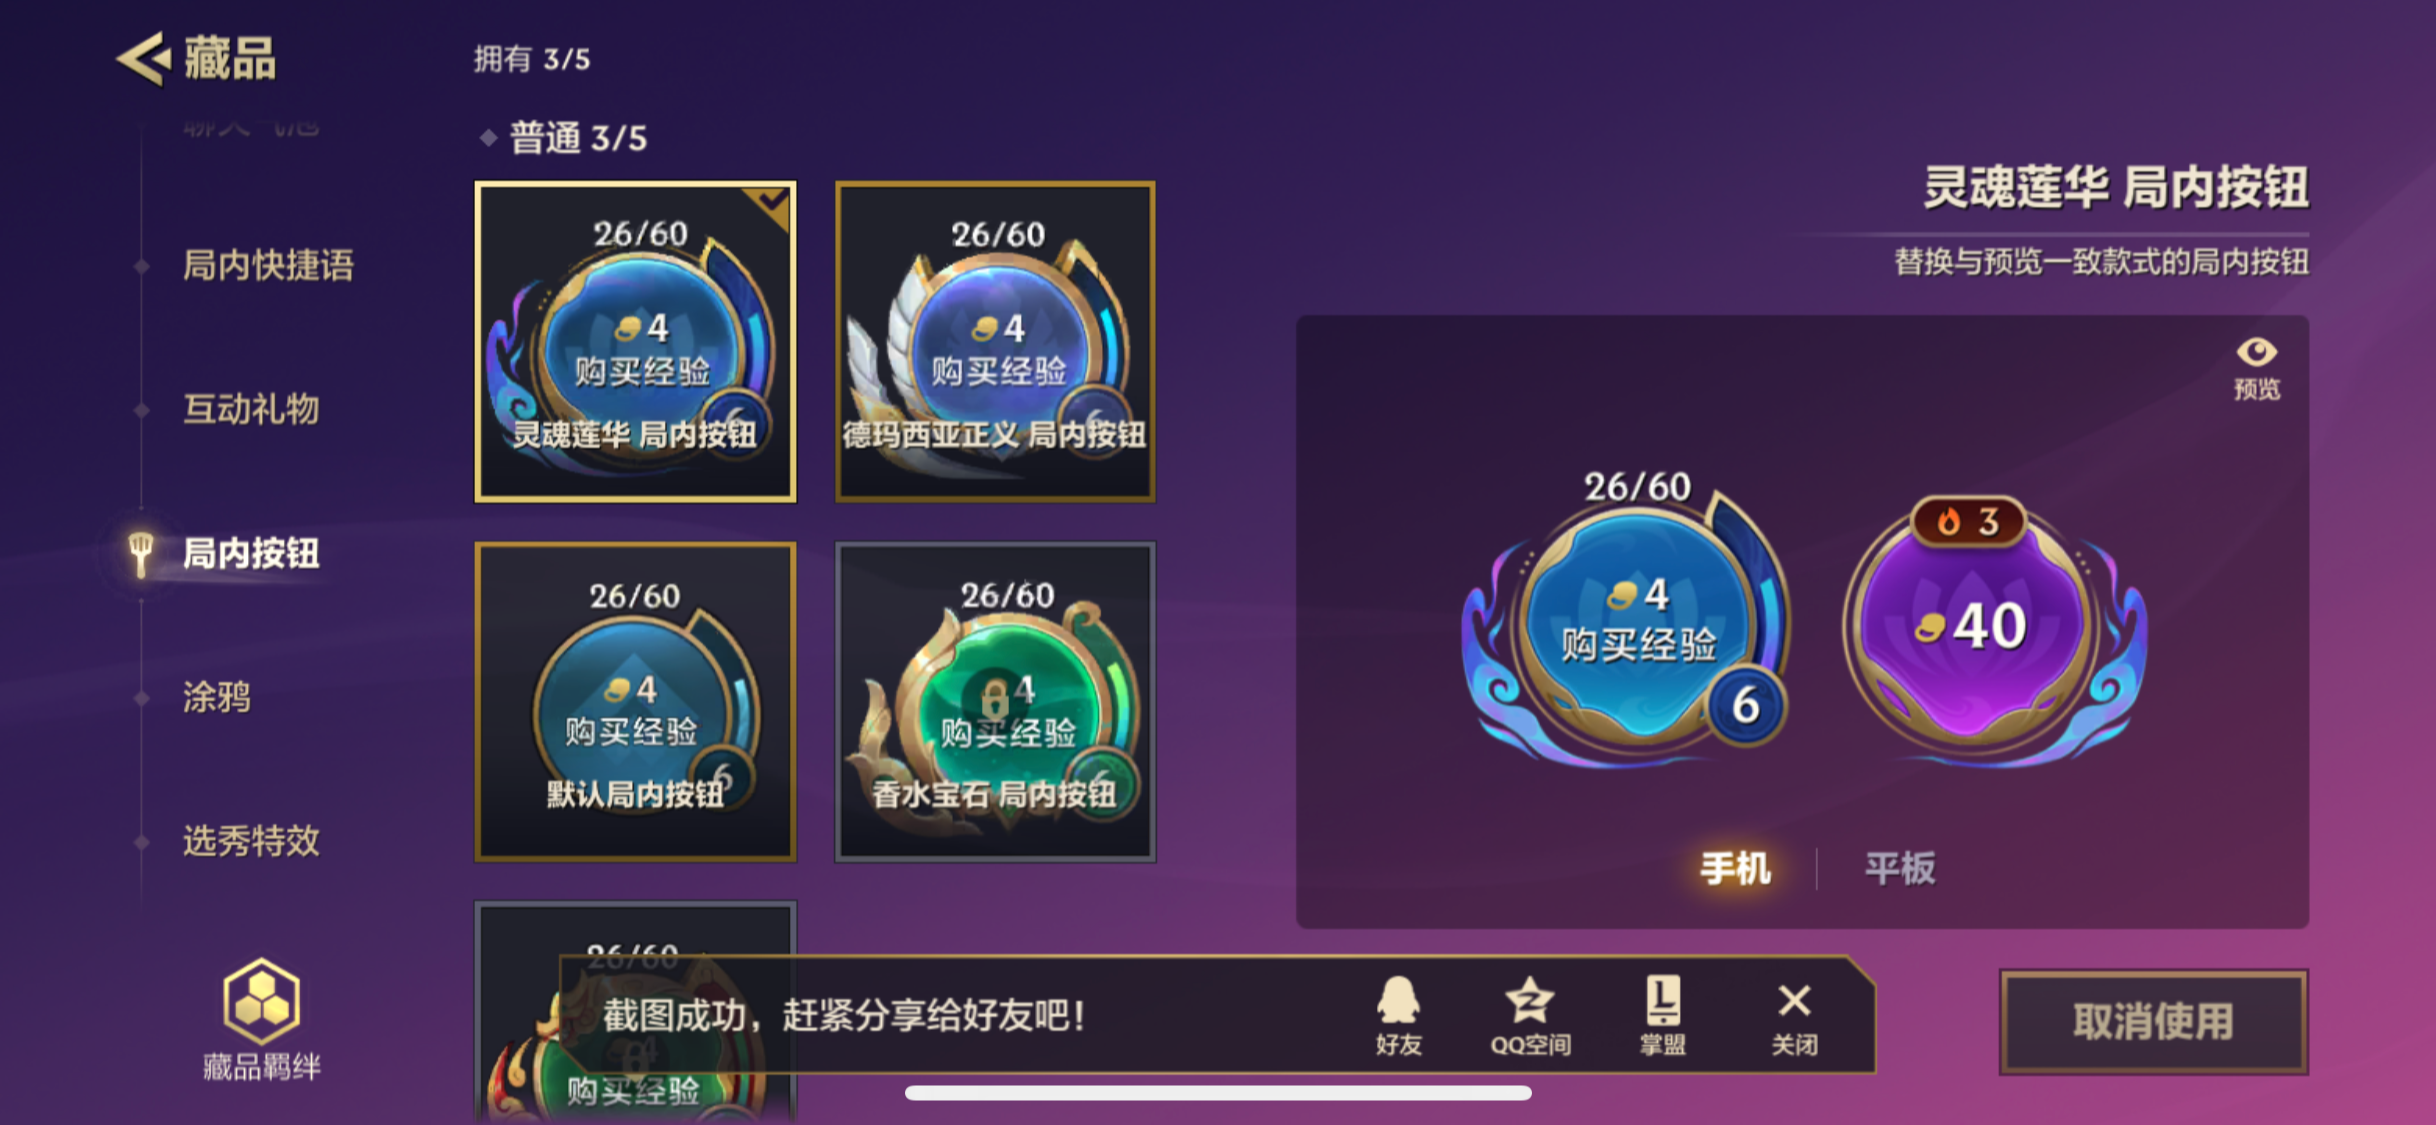Open the 选秀特效 category
Image resolution: width=2436 pixels, height=1125 pixels.
click(251, 841)
